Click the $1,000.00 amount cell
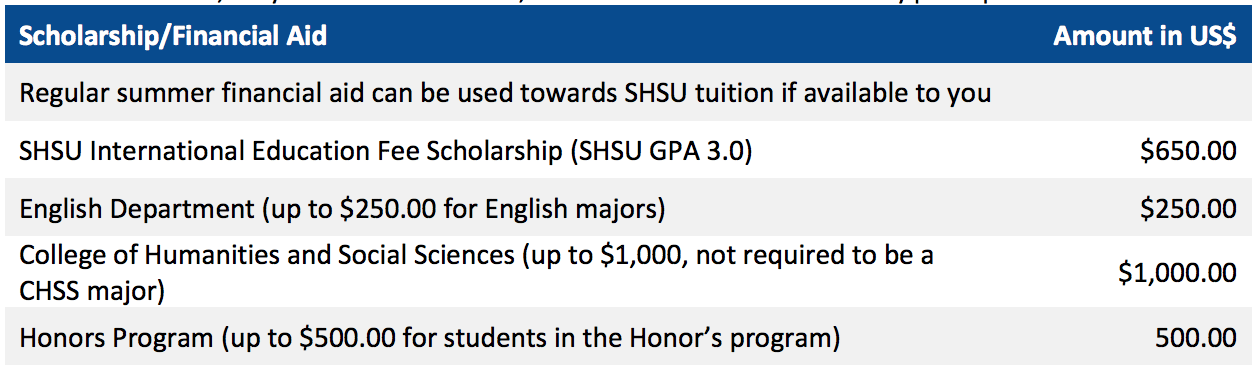The image size is (1256, 370). (1178, 272)
